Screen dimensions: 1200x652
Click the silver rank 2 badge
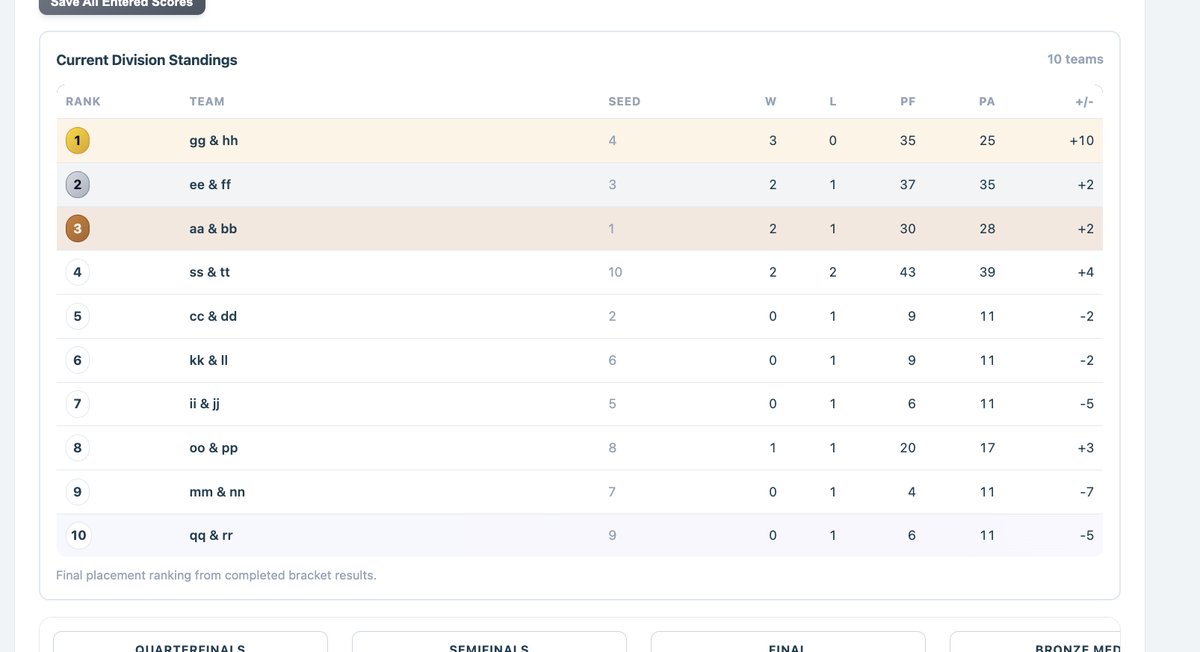[78, 185]
